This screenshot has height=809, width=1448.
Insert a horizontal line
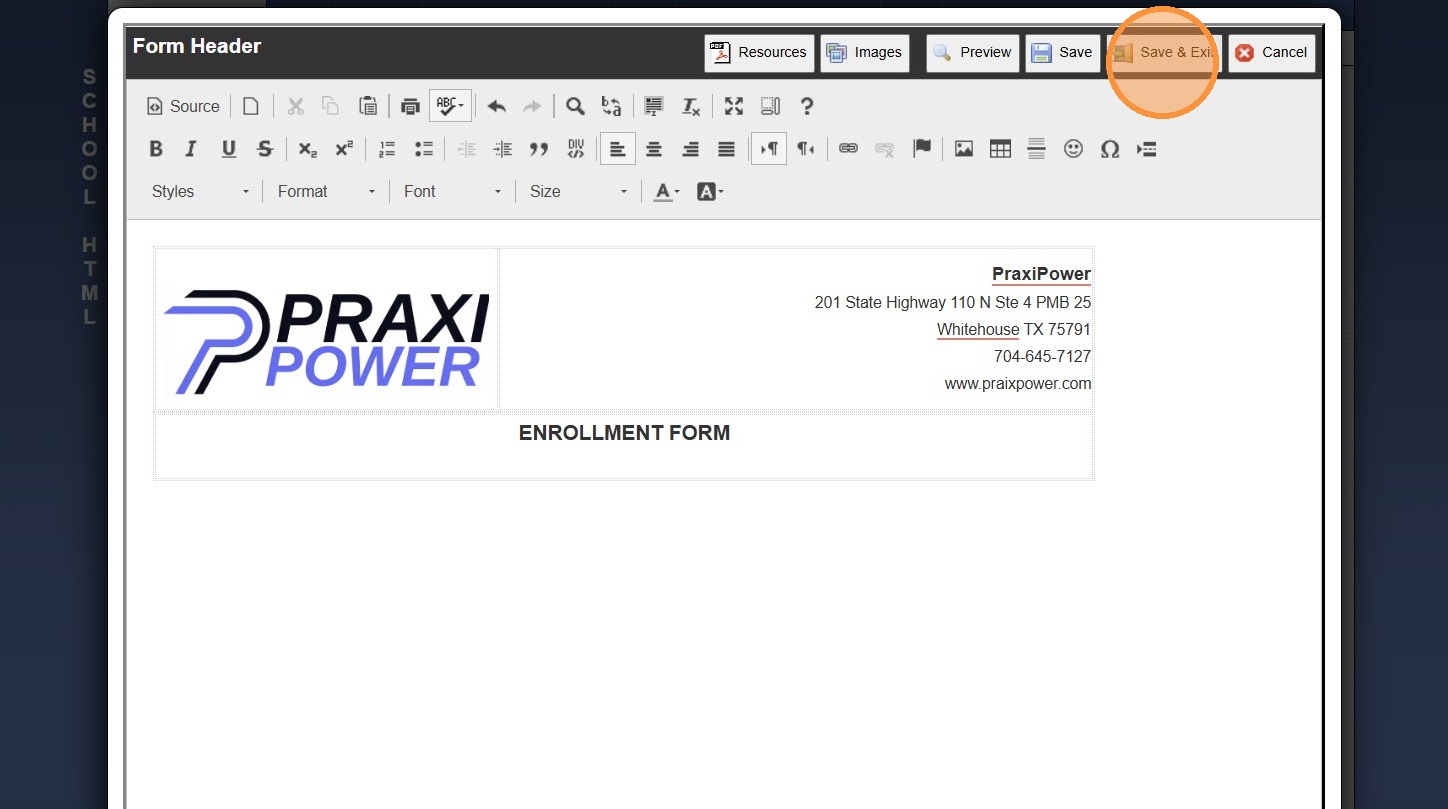(x=1037, y=149)
